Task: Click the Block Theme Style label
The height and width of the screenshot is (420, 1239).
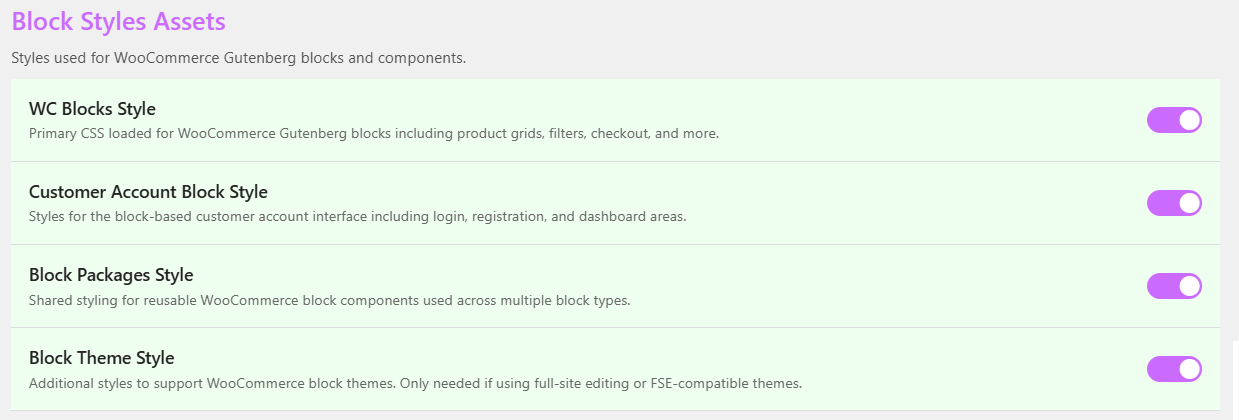Action: click(x=102, y=358)
